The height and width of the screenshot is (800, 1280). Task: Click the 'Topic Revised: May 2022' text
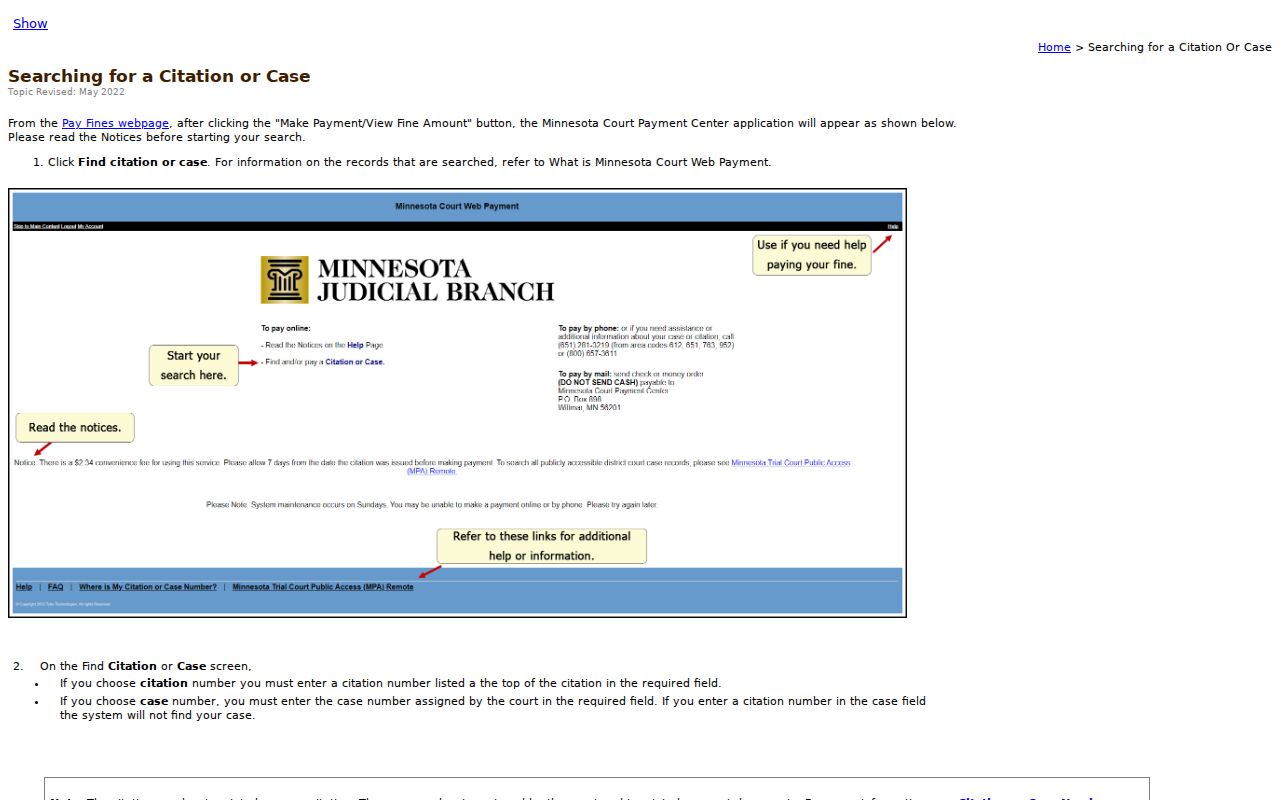click(x=66, y=92)
